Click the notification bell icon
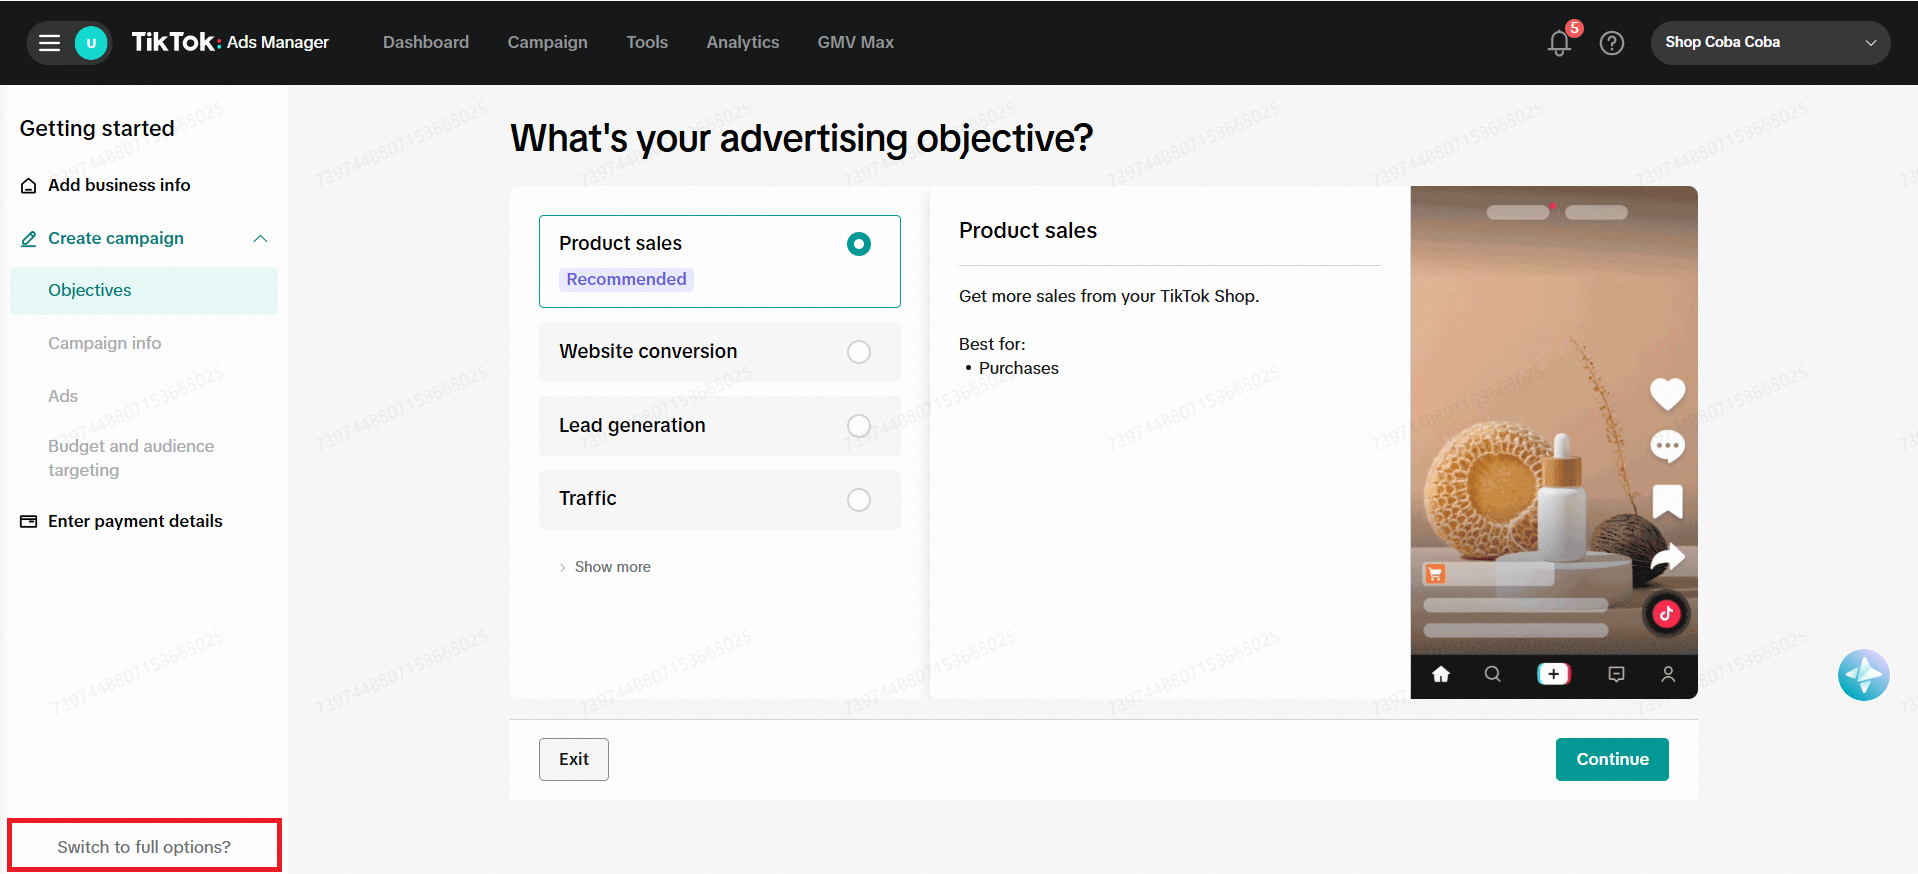Screen dimensions: 1918x874 (x=1558, y=43)
